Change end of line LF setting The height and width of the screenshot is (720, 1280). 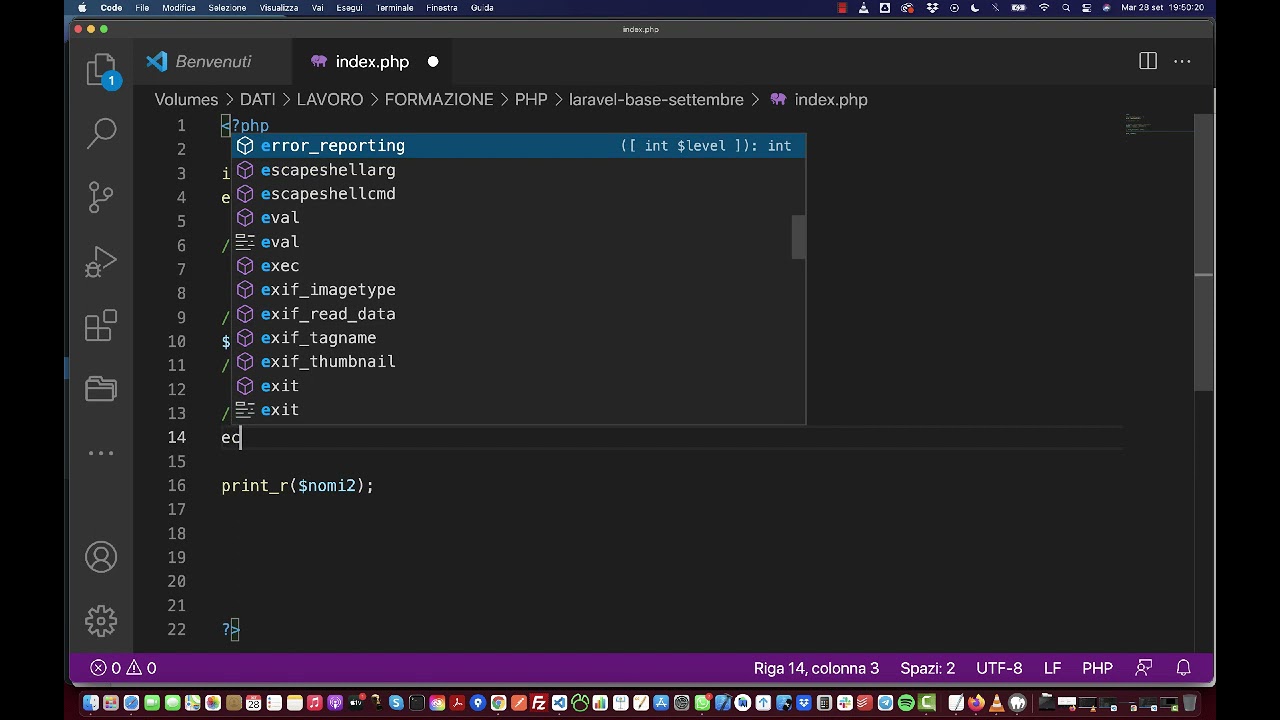[x=1052, y=668]
